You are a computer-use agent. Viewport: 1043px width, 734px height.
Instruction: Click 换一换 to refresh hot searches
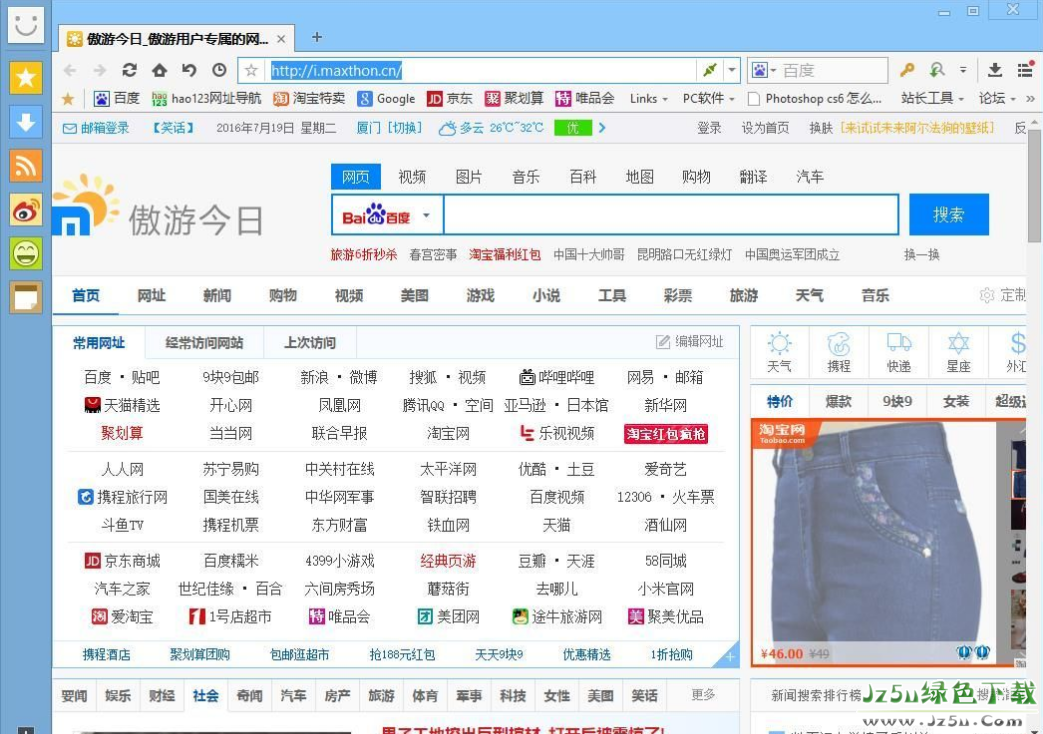922,255
